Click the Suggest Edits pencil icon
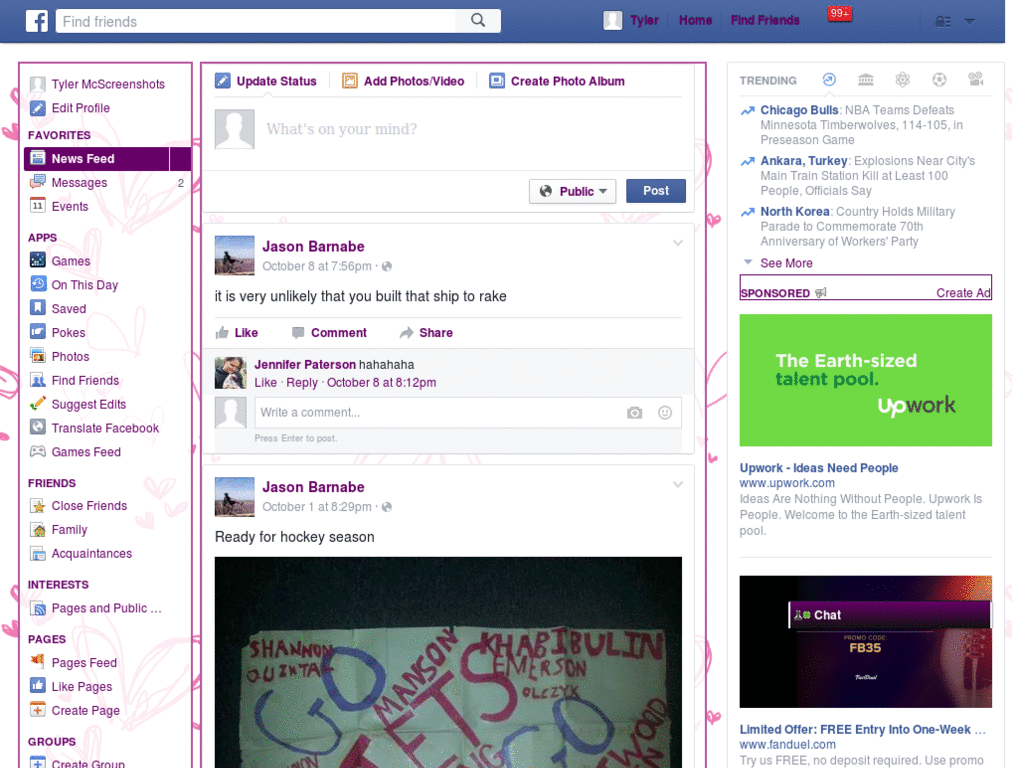Image resolution: width=1024 pixels, height=768 pixels. tap(38, 404)
